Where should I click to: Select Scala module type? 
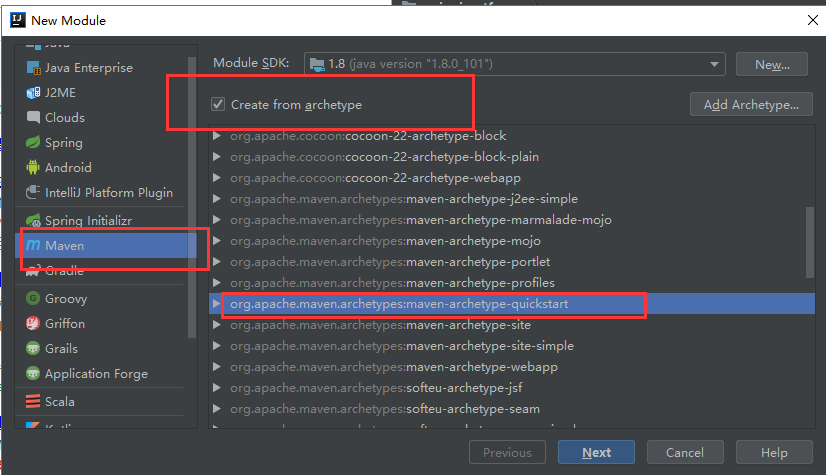click(x=60, y=402)
